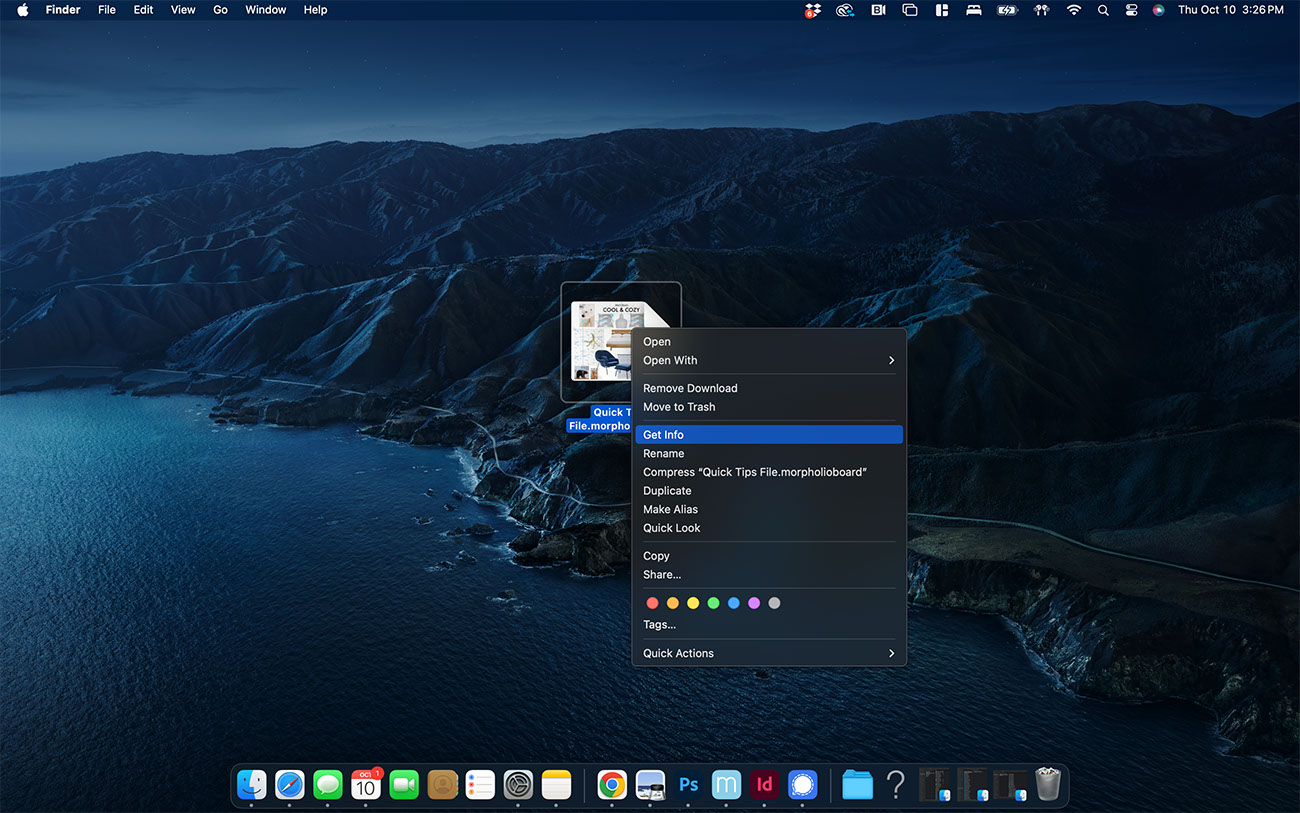Click Move to Trash option
The width and height of the screenshot is (1300, 813).
pos(679,407)
